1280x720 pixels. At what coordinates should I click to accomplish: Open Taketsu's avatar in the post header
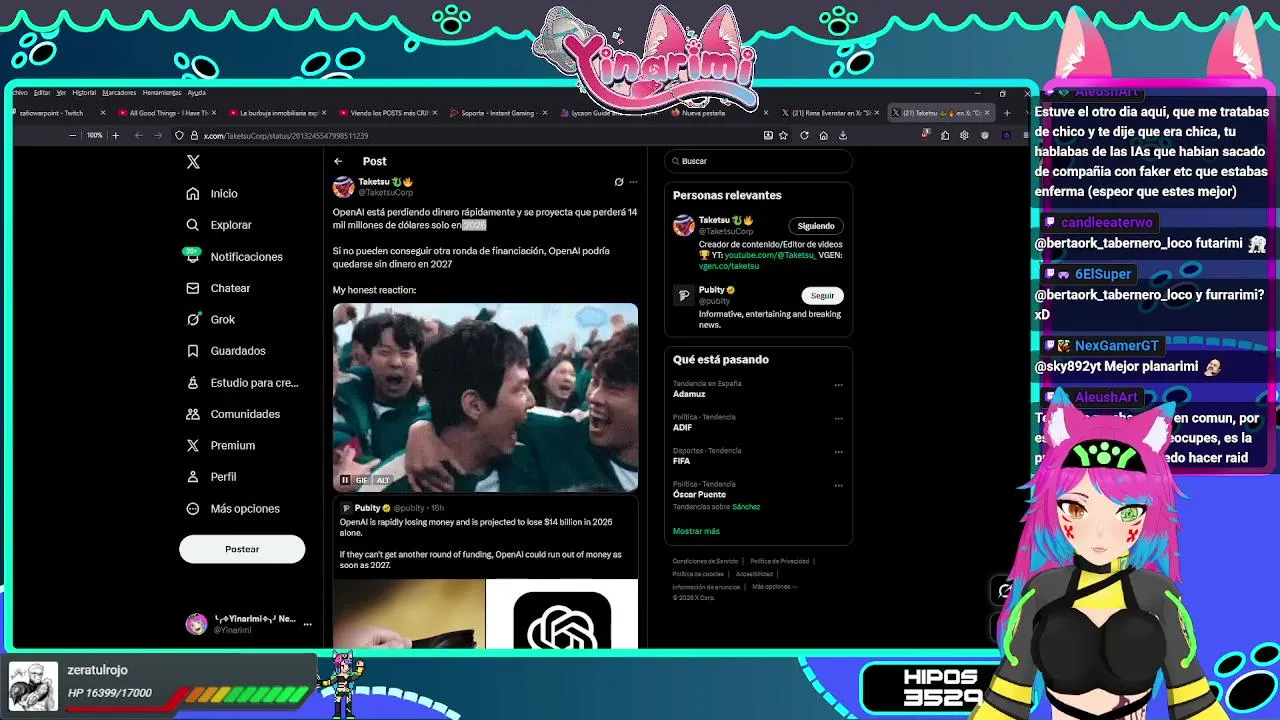pos(343,186)
